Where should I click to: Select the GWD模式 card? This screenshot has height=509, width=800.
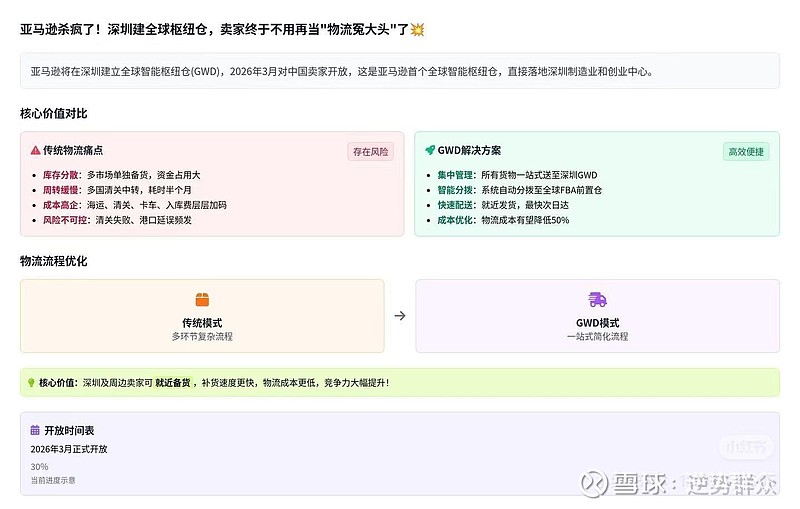click(597, 316)
